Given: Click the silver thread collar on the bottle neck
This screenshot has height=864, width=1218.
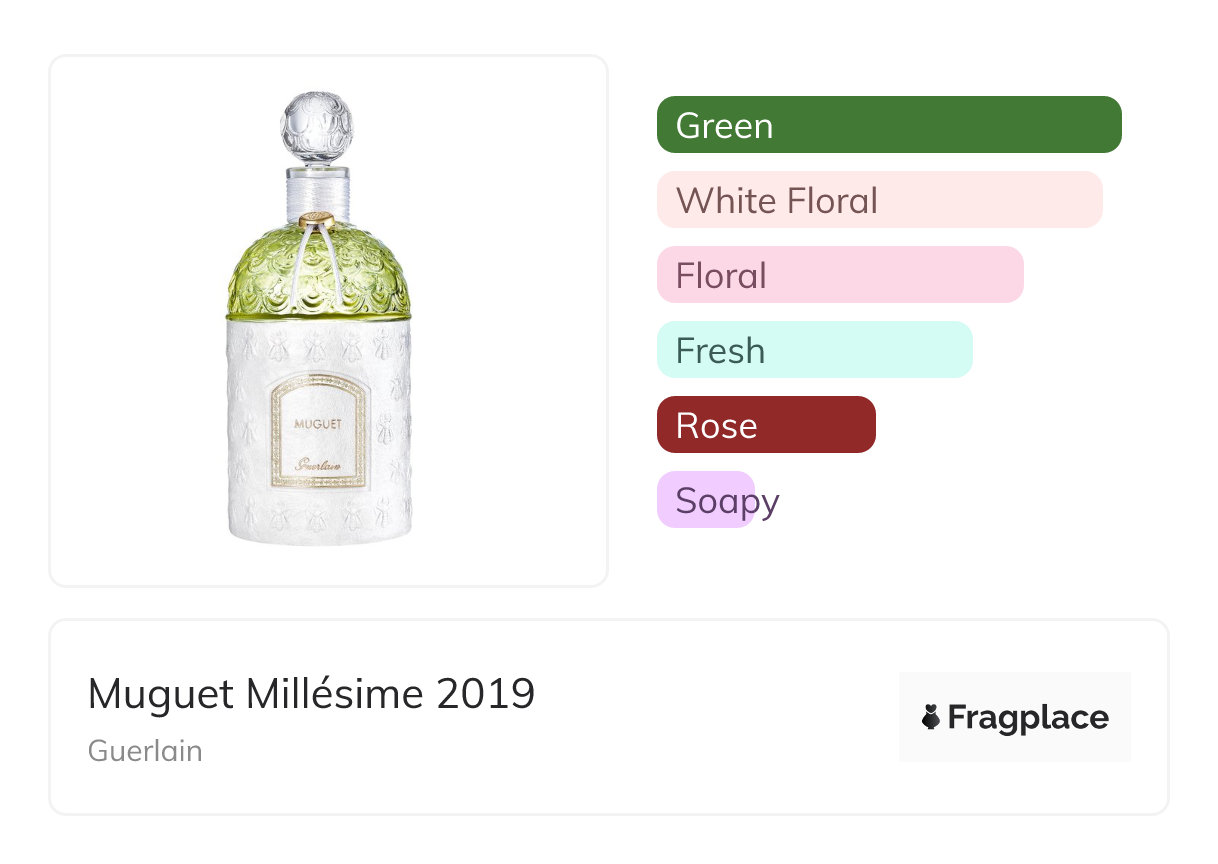Looking at the screenshot, I should 318,190.
